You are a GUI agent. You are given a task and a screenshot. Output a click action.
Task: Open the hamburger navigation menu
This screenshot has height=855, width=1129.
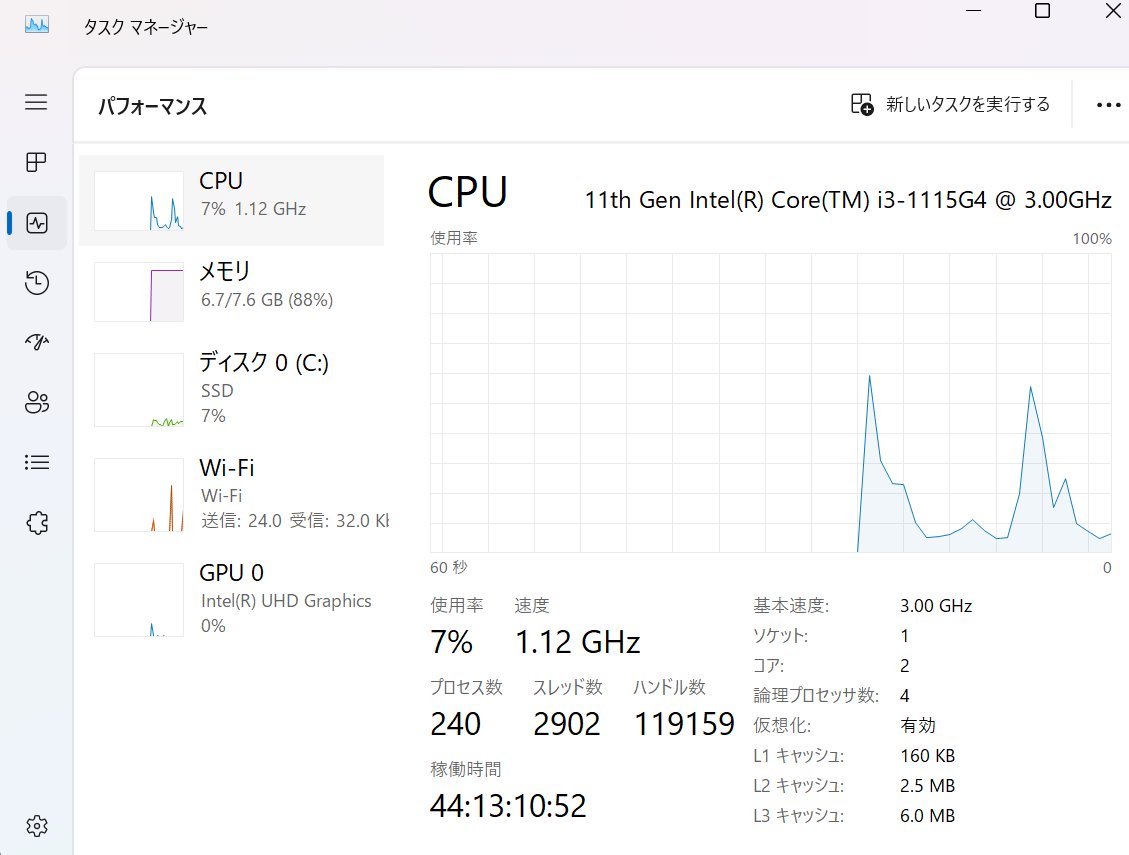pos(36,102)
